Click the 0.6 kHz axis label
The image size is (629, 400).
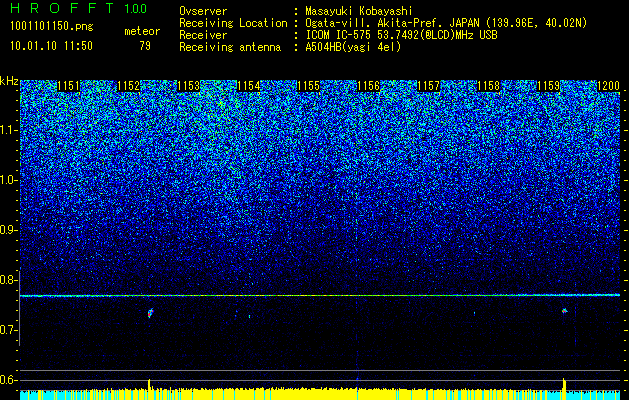coord(9,380)
